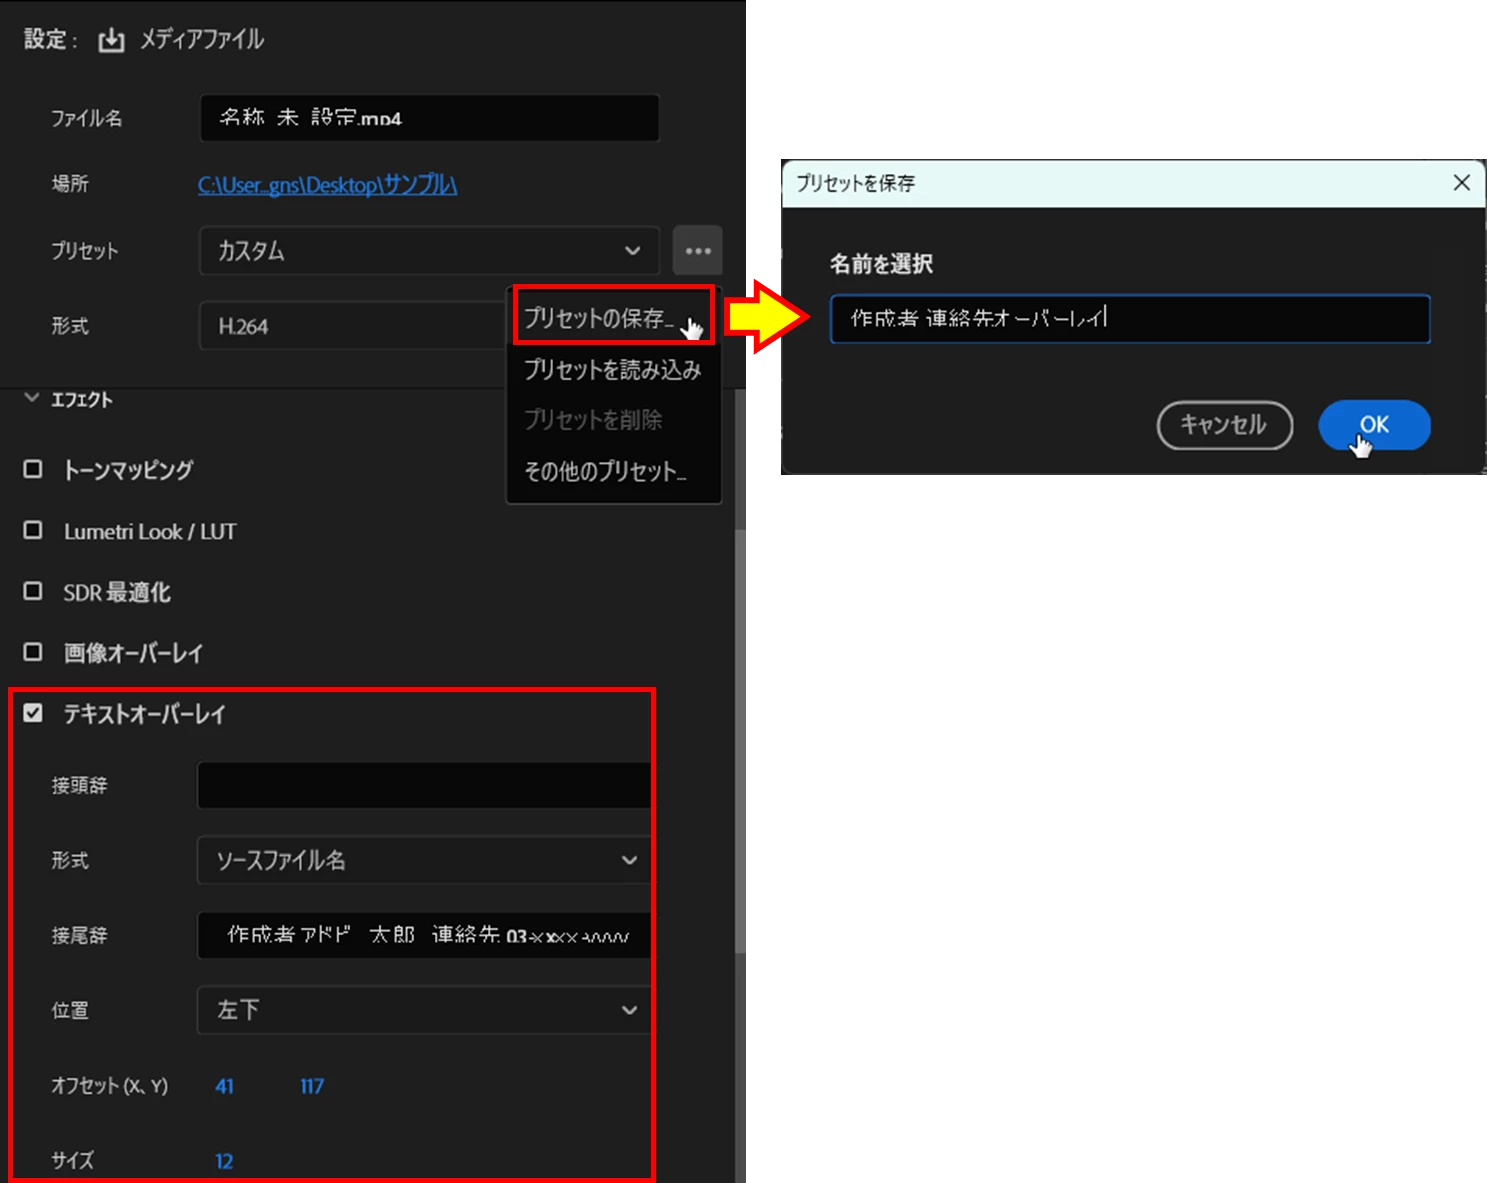Enable the Lumetri Look / LUT checkbox
1487x1183 pixels.
point(33,530)
